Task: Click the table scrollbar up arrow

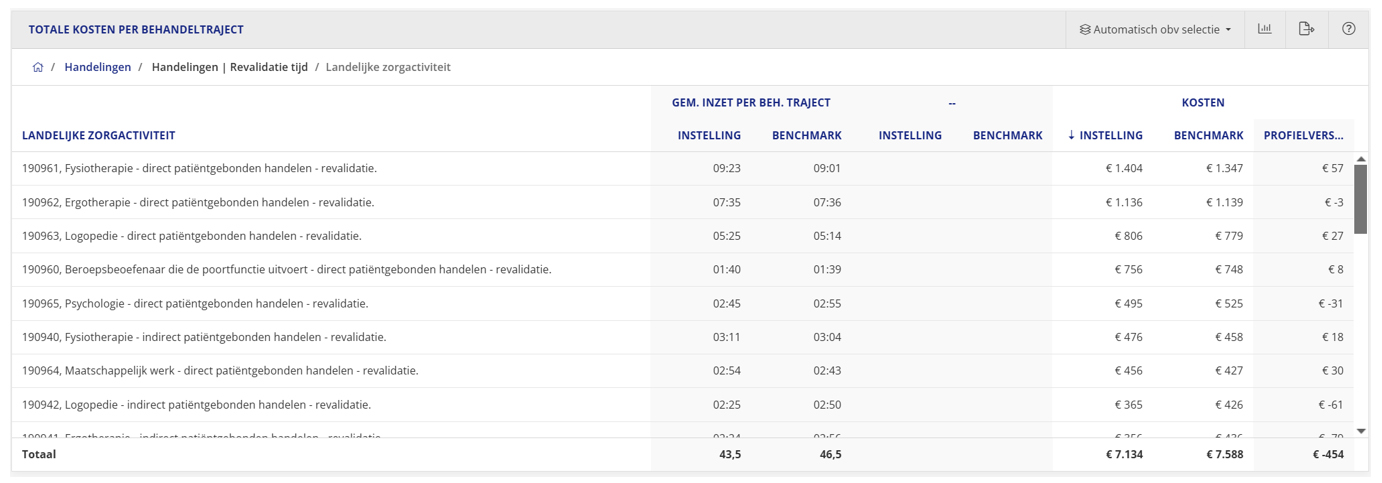Action: click(1361, 159)
